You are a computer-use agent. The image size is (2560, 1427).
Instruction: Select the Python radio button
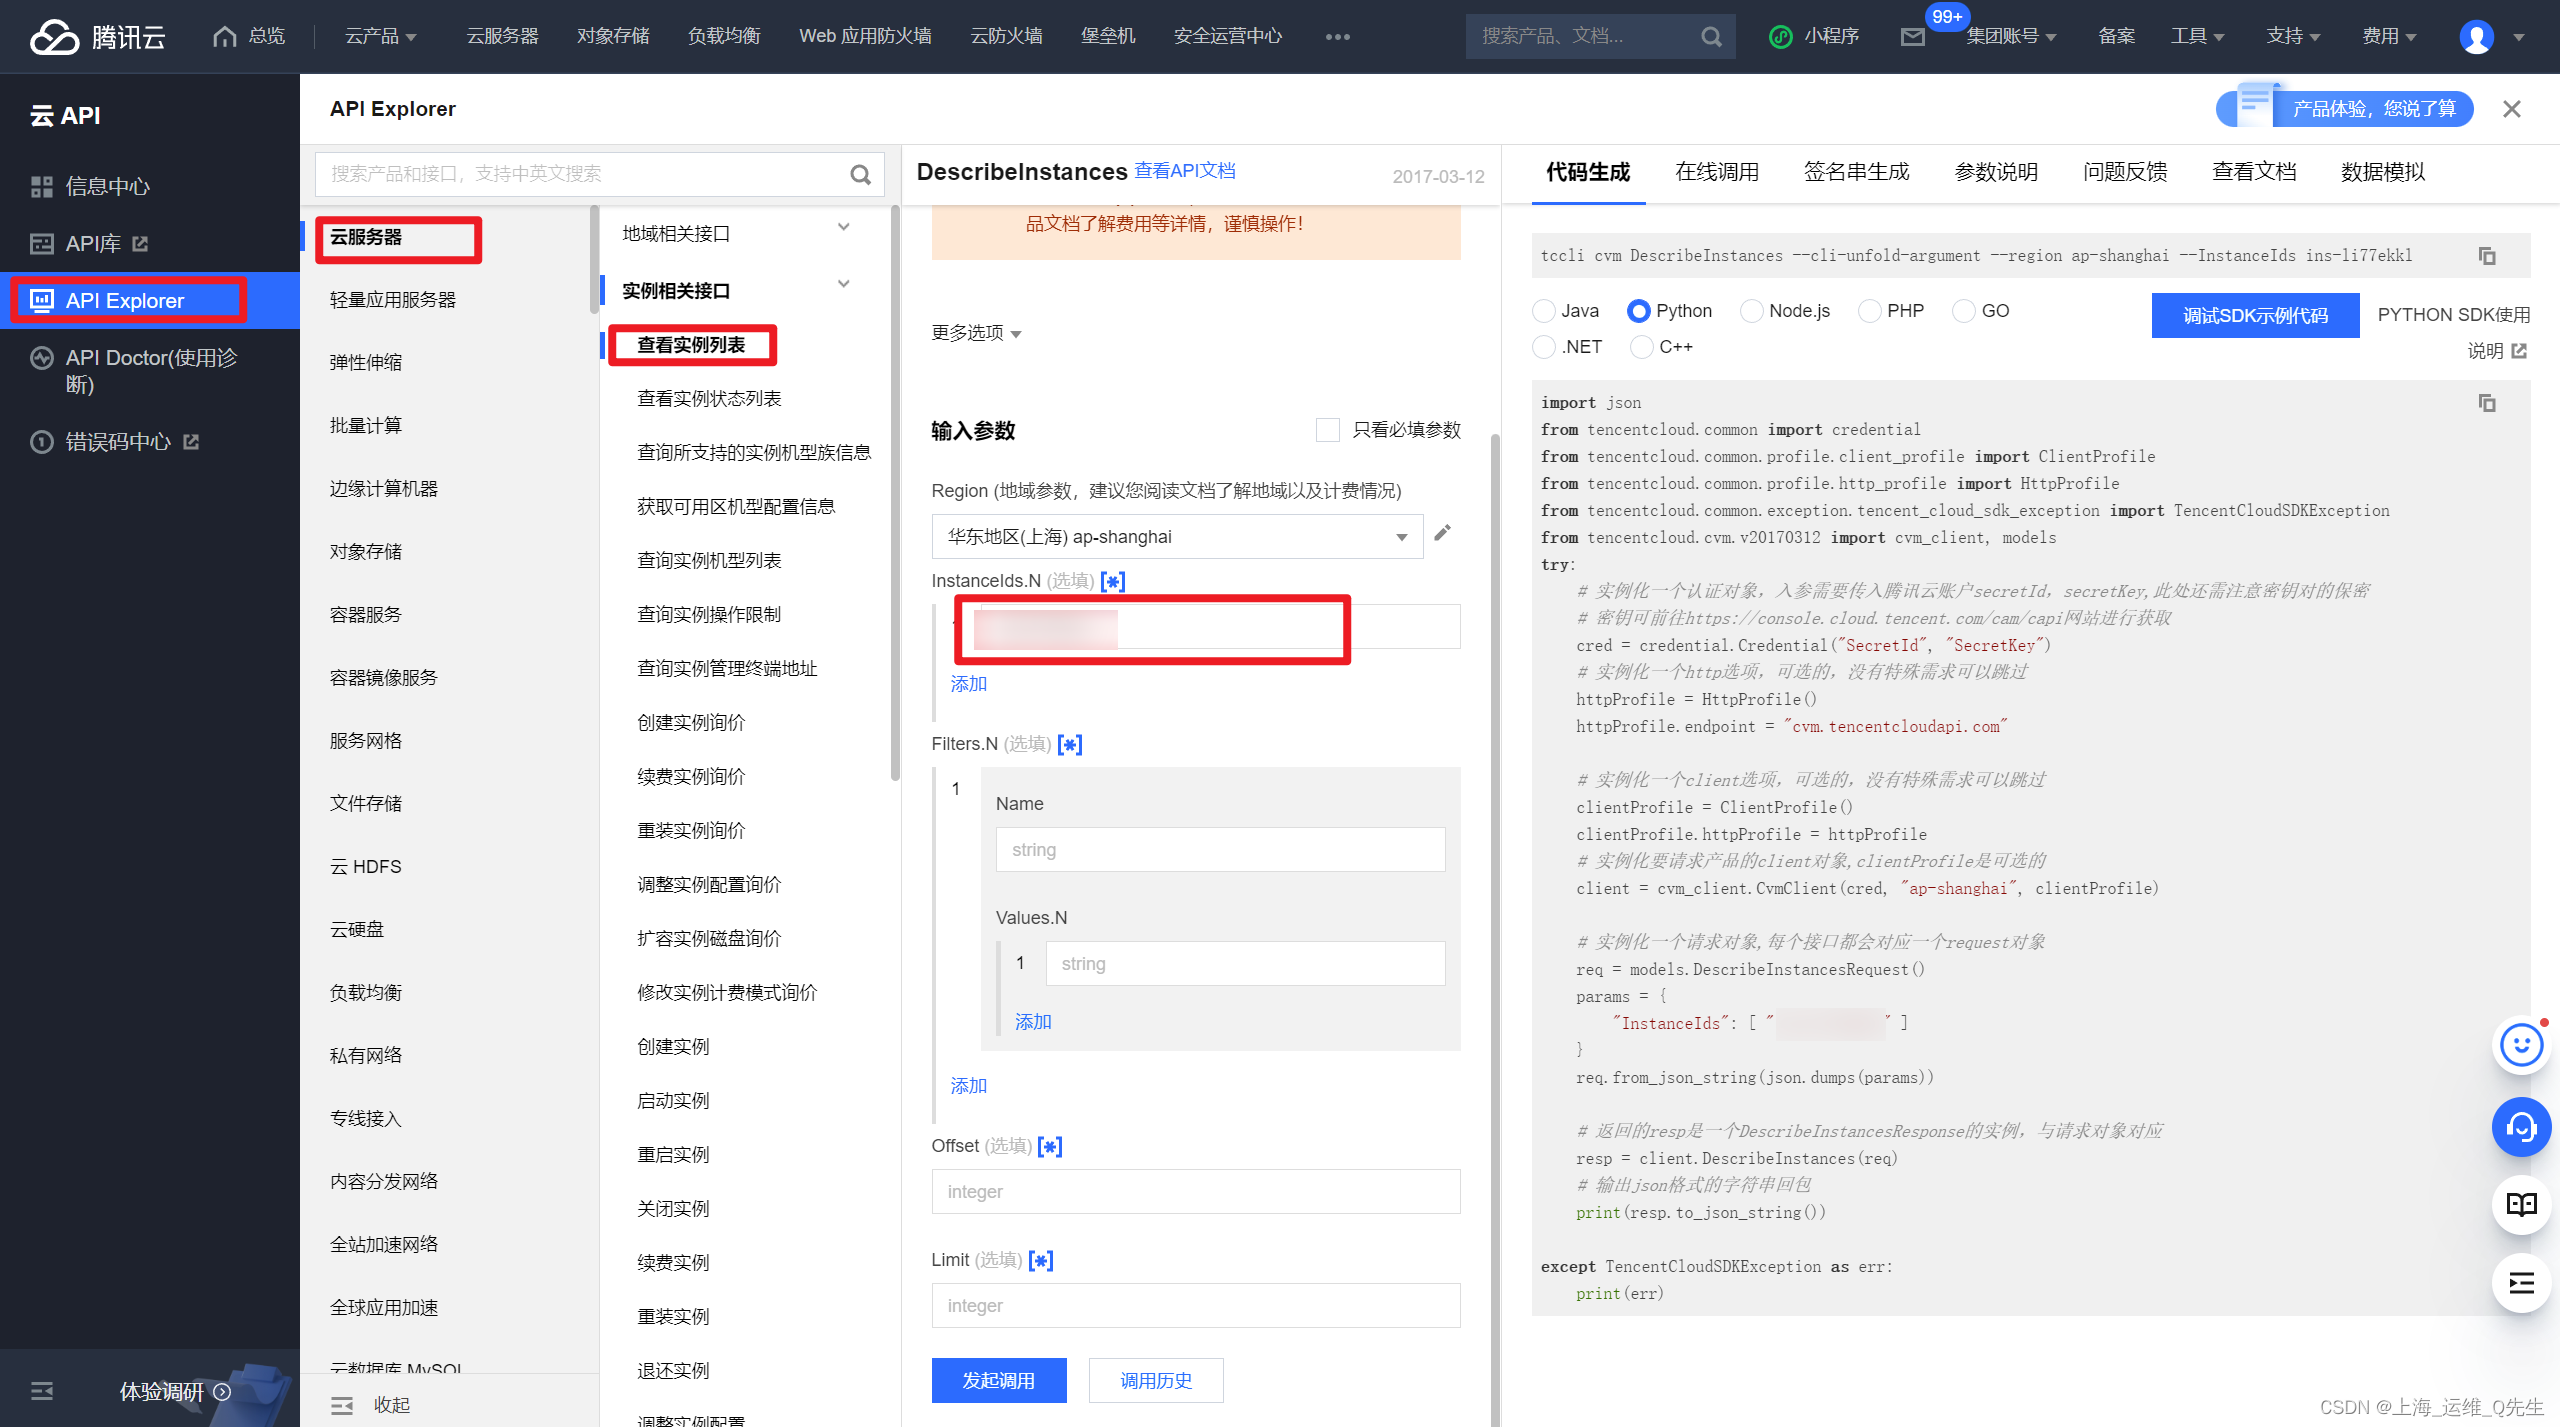(x=1638, y=311)
